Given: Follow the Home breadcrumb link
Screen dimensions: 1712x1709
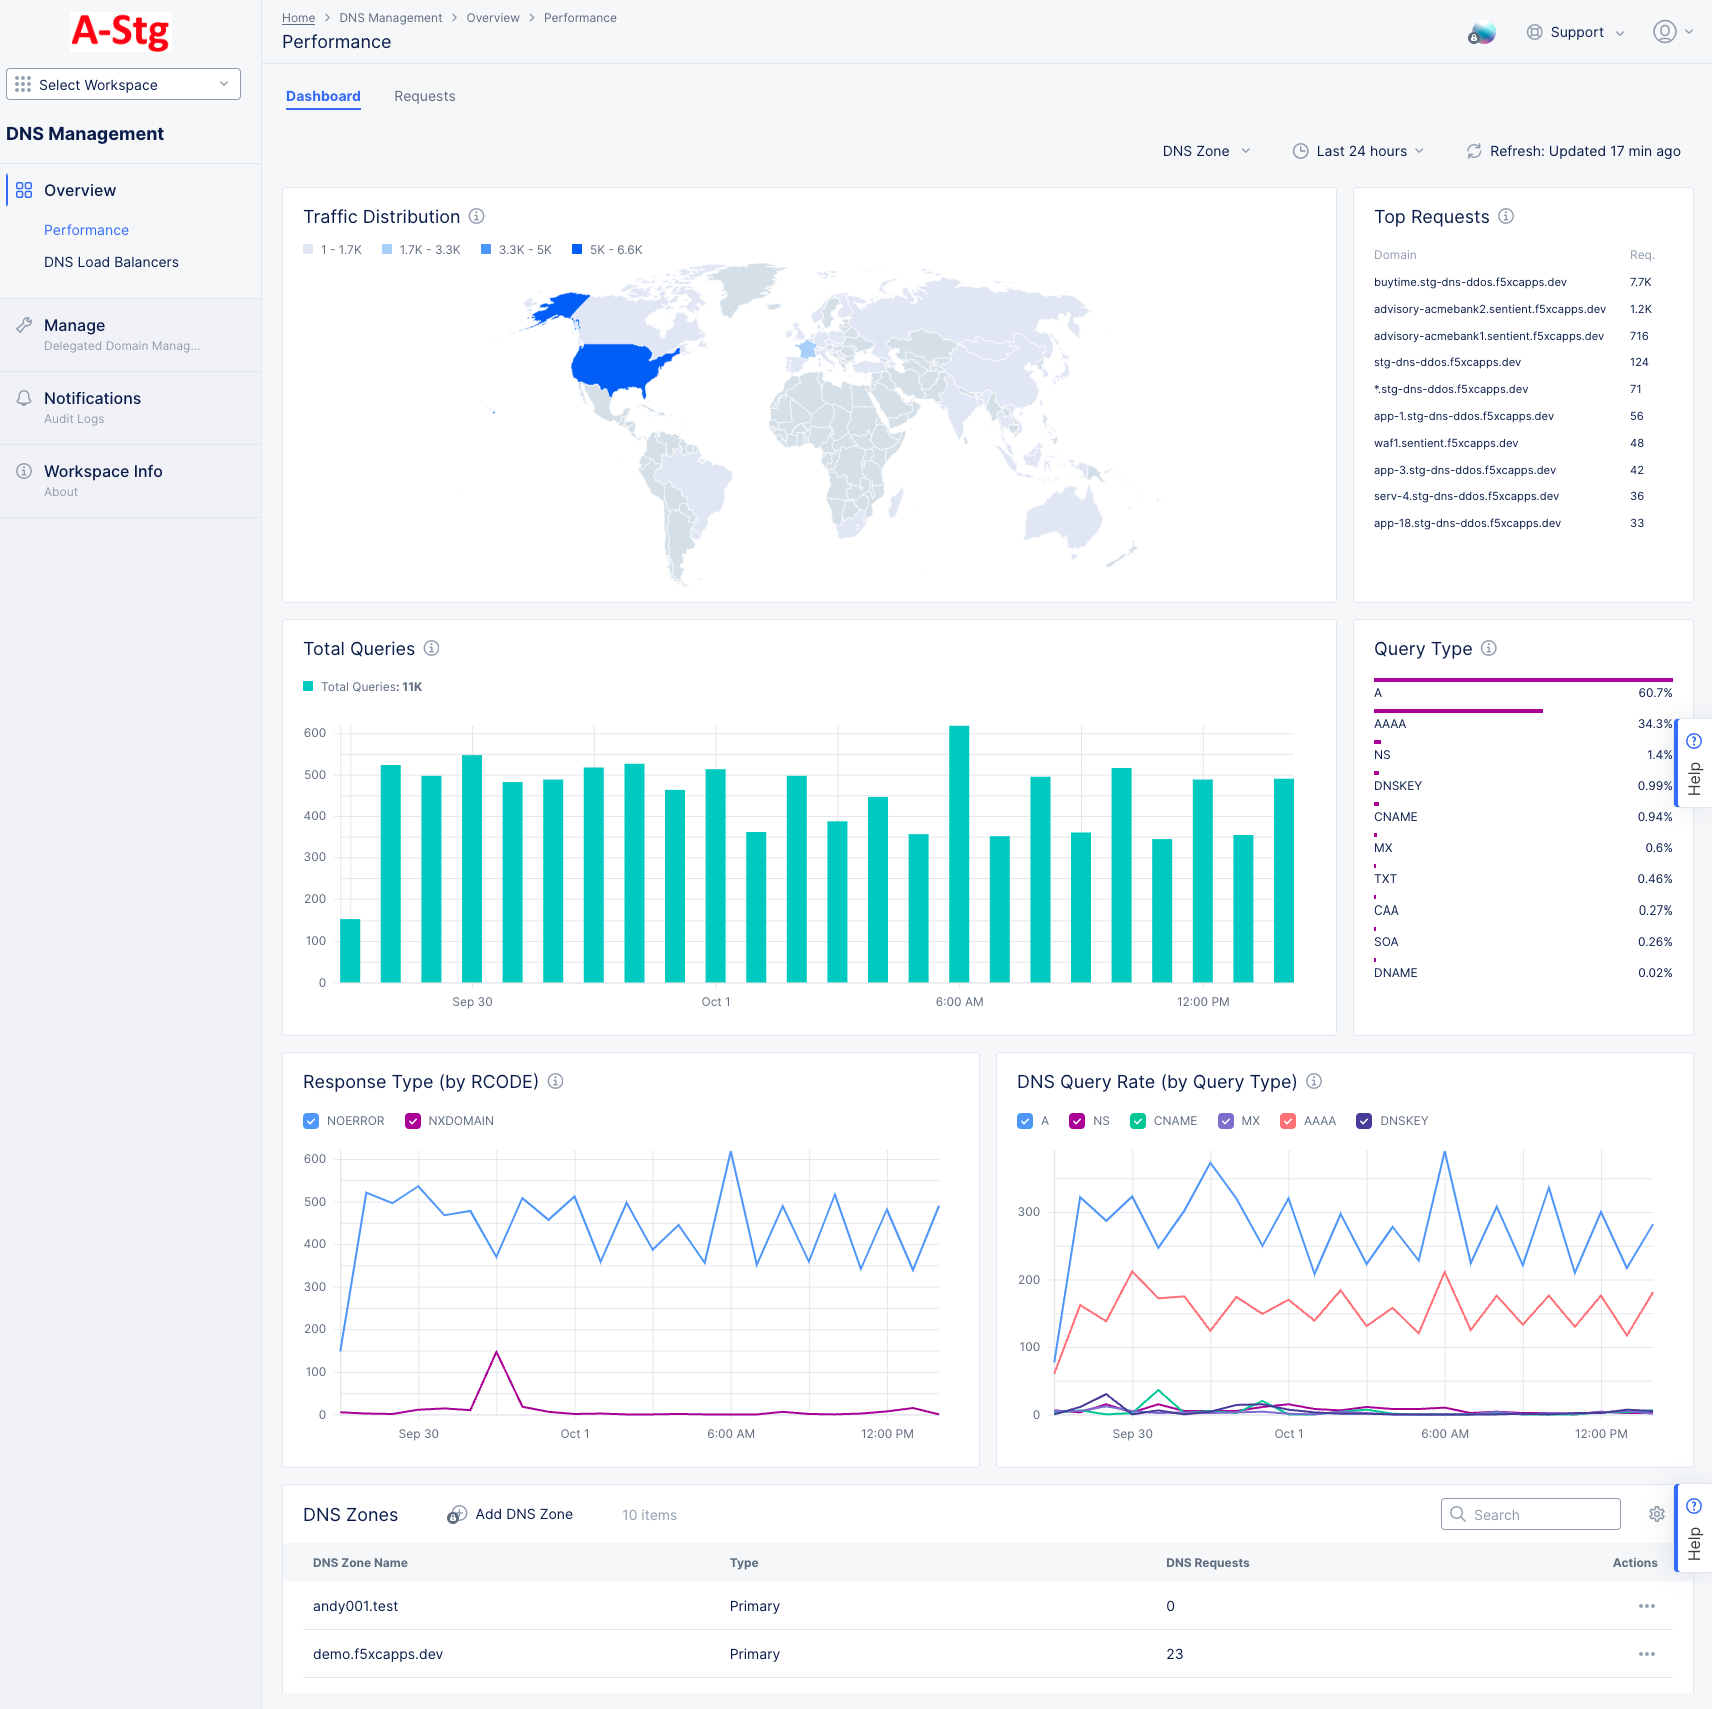Looking at the screenshot, I should point(298,17).
